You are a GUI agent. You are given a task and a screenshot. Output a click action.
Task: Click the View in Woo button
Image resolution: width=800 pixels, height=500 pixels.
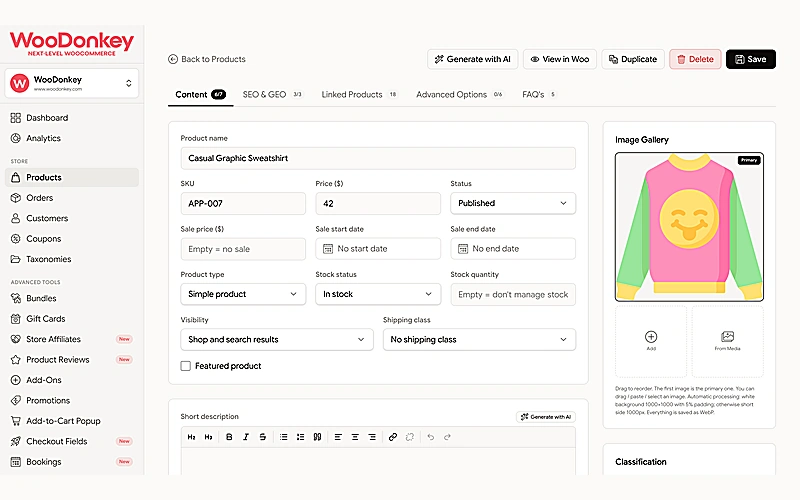tap(560, 59)
